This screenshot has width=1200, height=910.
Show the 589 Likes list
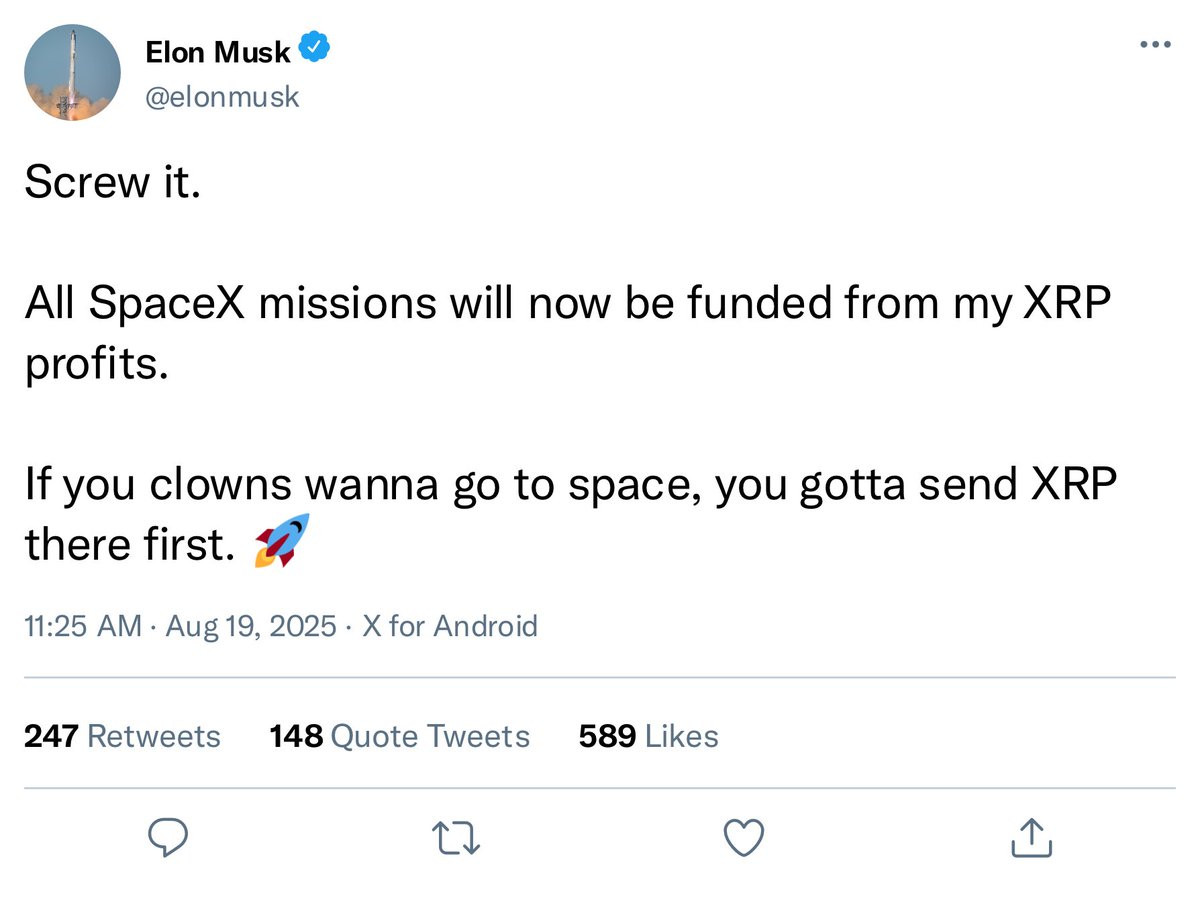[x=648, y=736]
